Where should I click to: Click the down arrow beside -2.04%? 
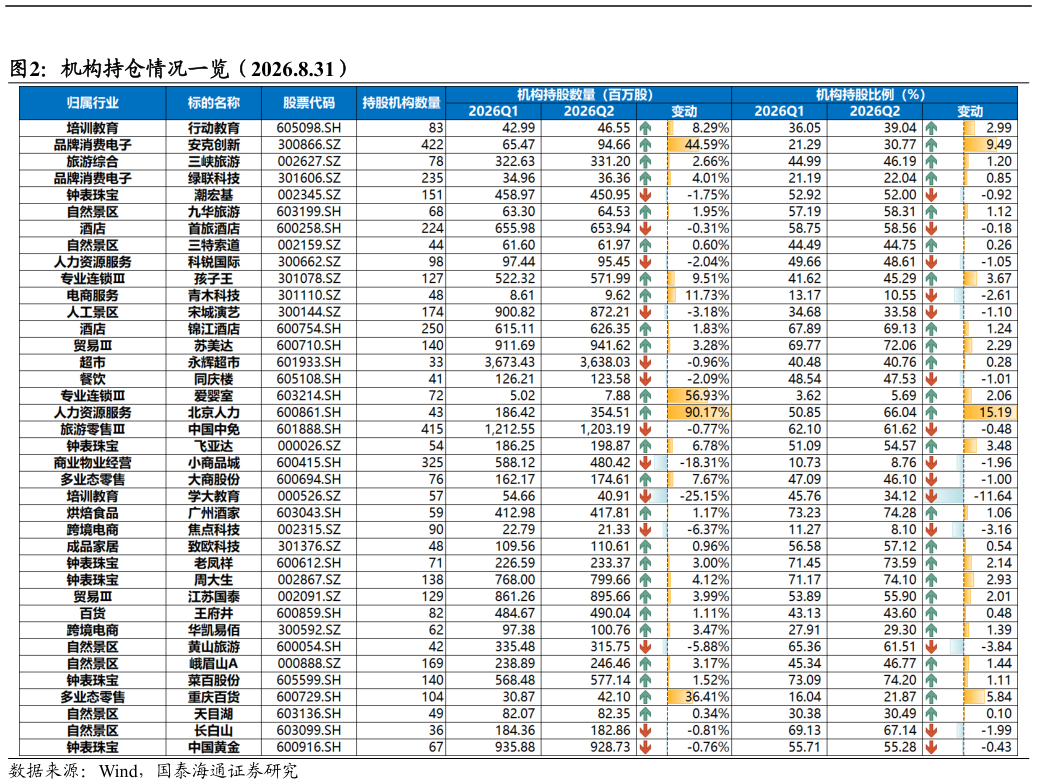click(645, 262)
